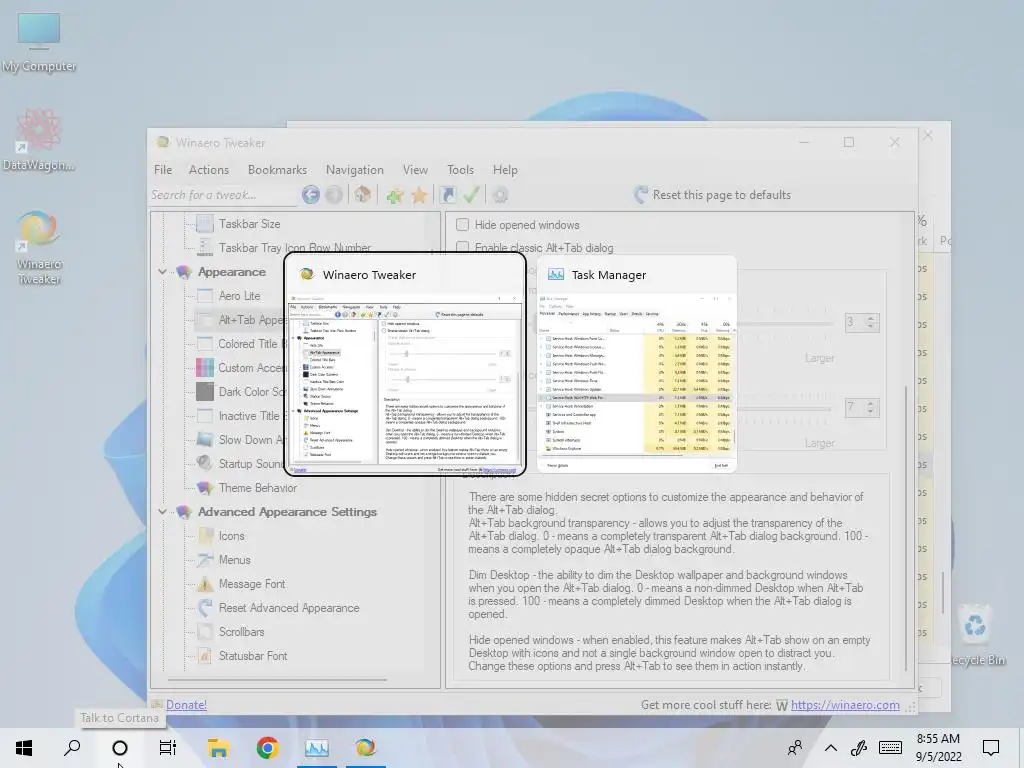Select Menus tree item
The height and width of the screenshot is (768, 1024).
point(234,560)
